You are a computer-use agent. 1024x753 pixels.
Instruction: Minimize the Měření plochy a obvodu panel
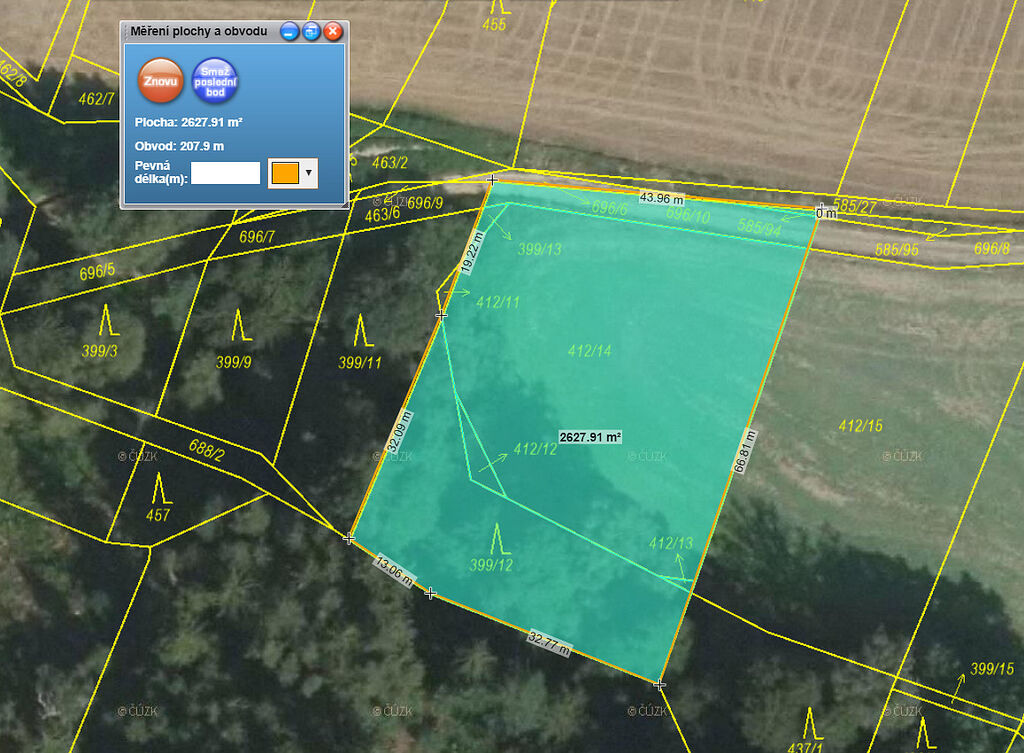288,32
